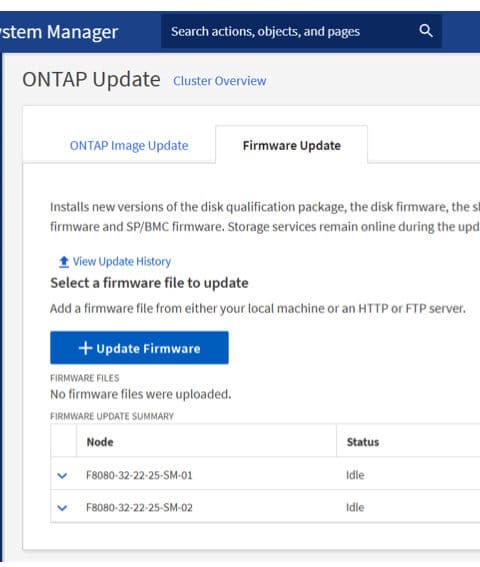
Task: Select the Firmware Update tab
Action: [292, 145]
